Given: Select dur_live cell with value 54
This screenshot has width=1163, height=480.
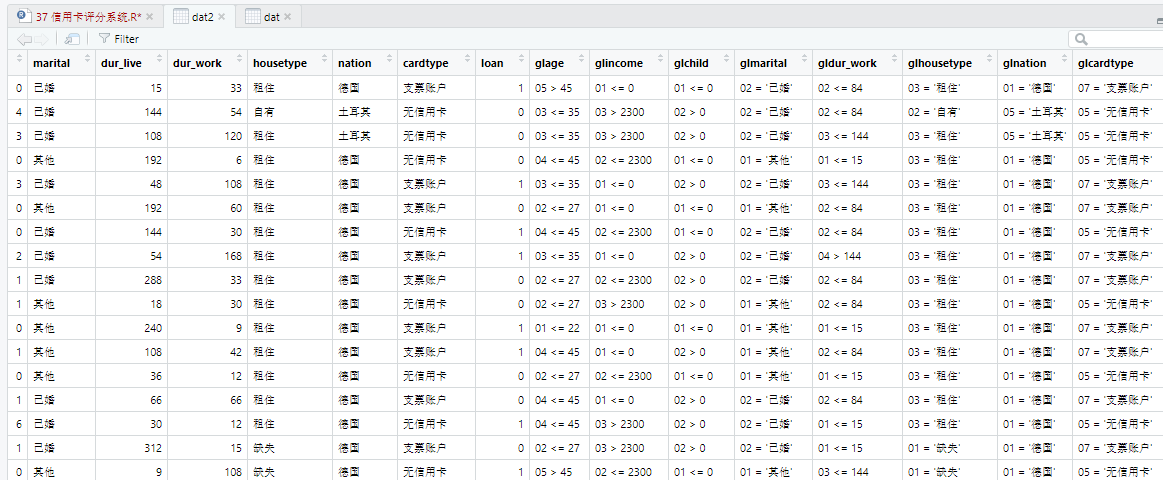Looking at the screenshot, I should click(x=132, y=256).
